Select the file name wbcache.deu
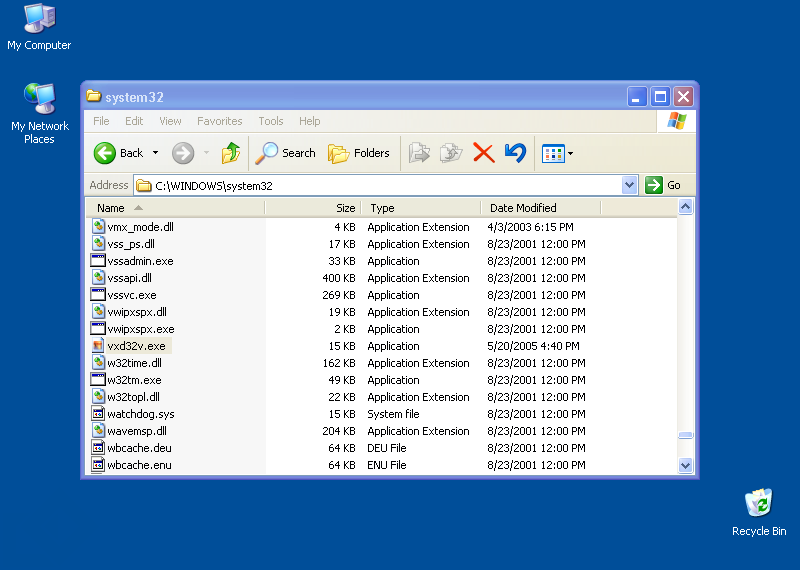Viewport: 800px width, 570px height. [x=139, y=448]
